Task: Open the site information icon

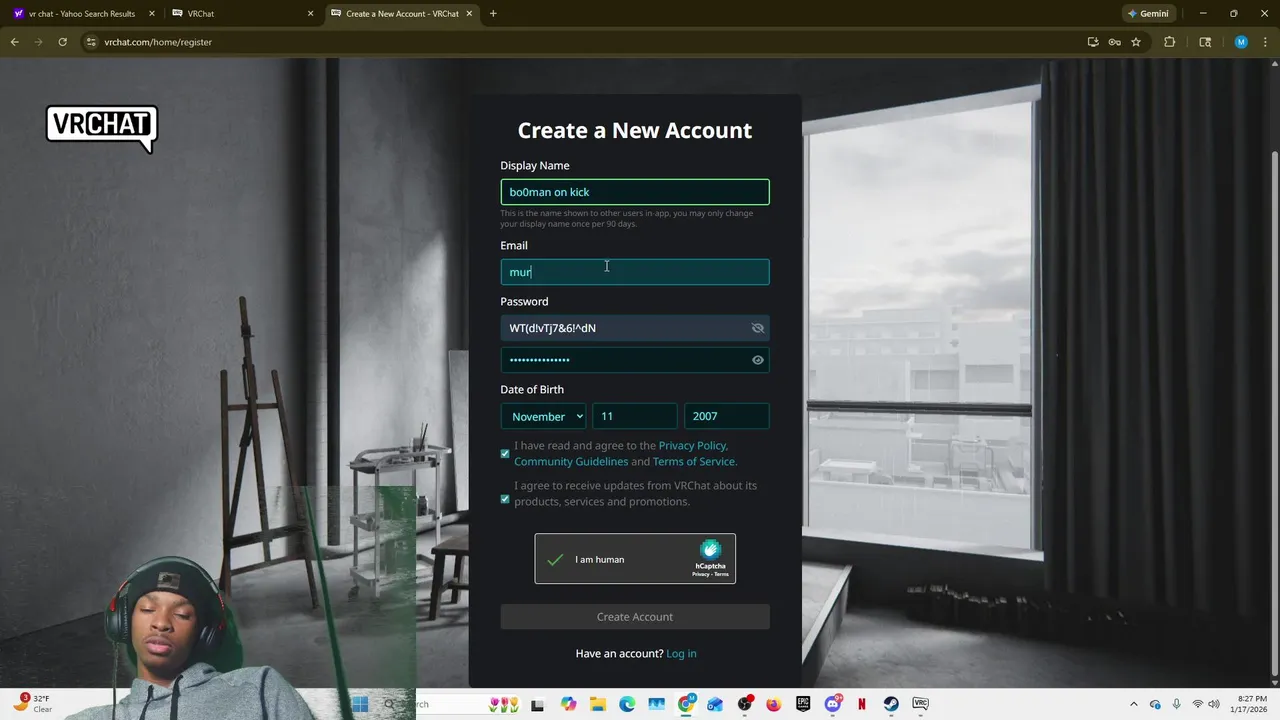Action: pyautogui.click(x=91, y=42)
